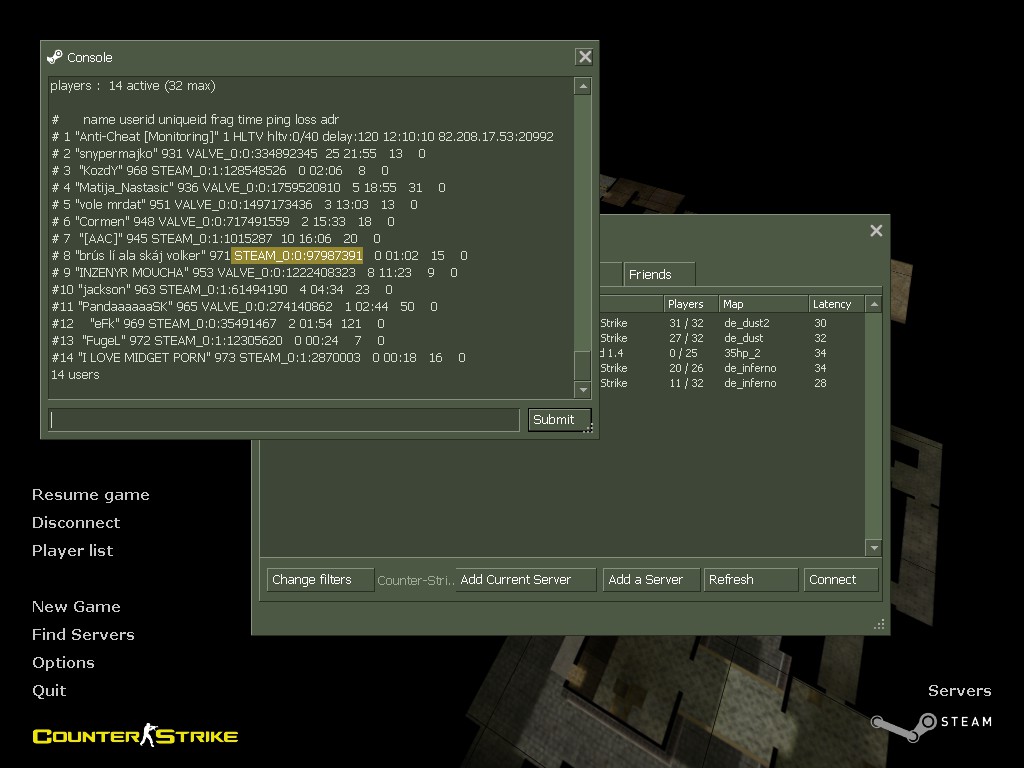Start a New Game
Screen dimensions: 1024x768
pyautogui.click(x=76, y=607)
